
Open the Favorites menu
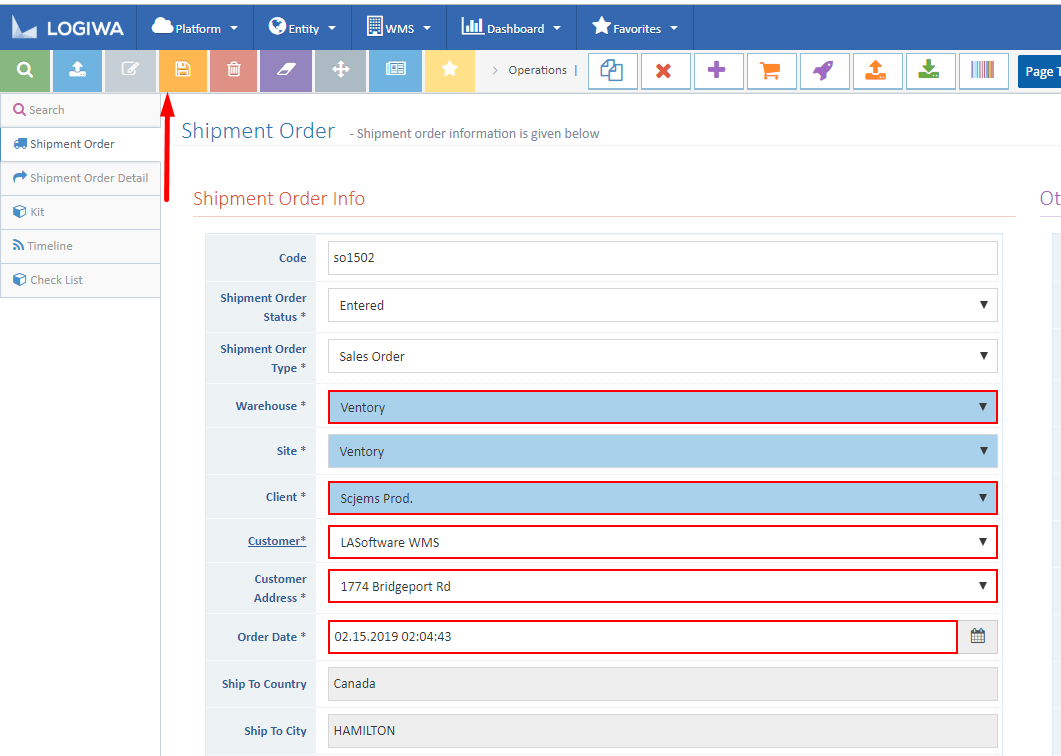click(x=634, y=27)
